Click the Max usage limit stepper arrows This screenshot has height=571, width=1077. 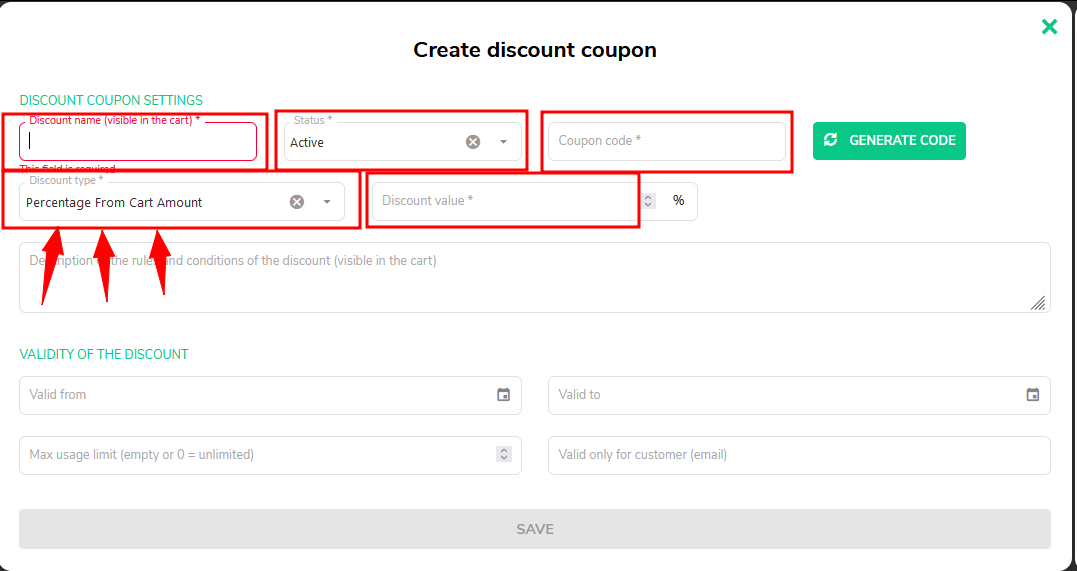click(503, 454)
